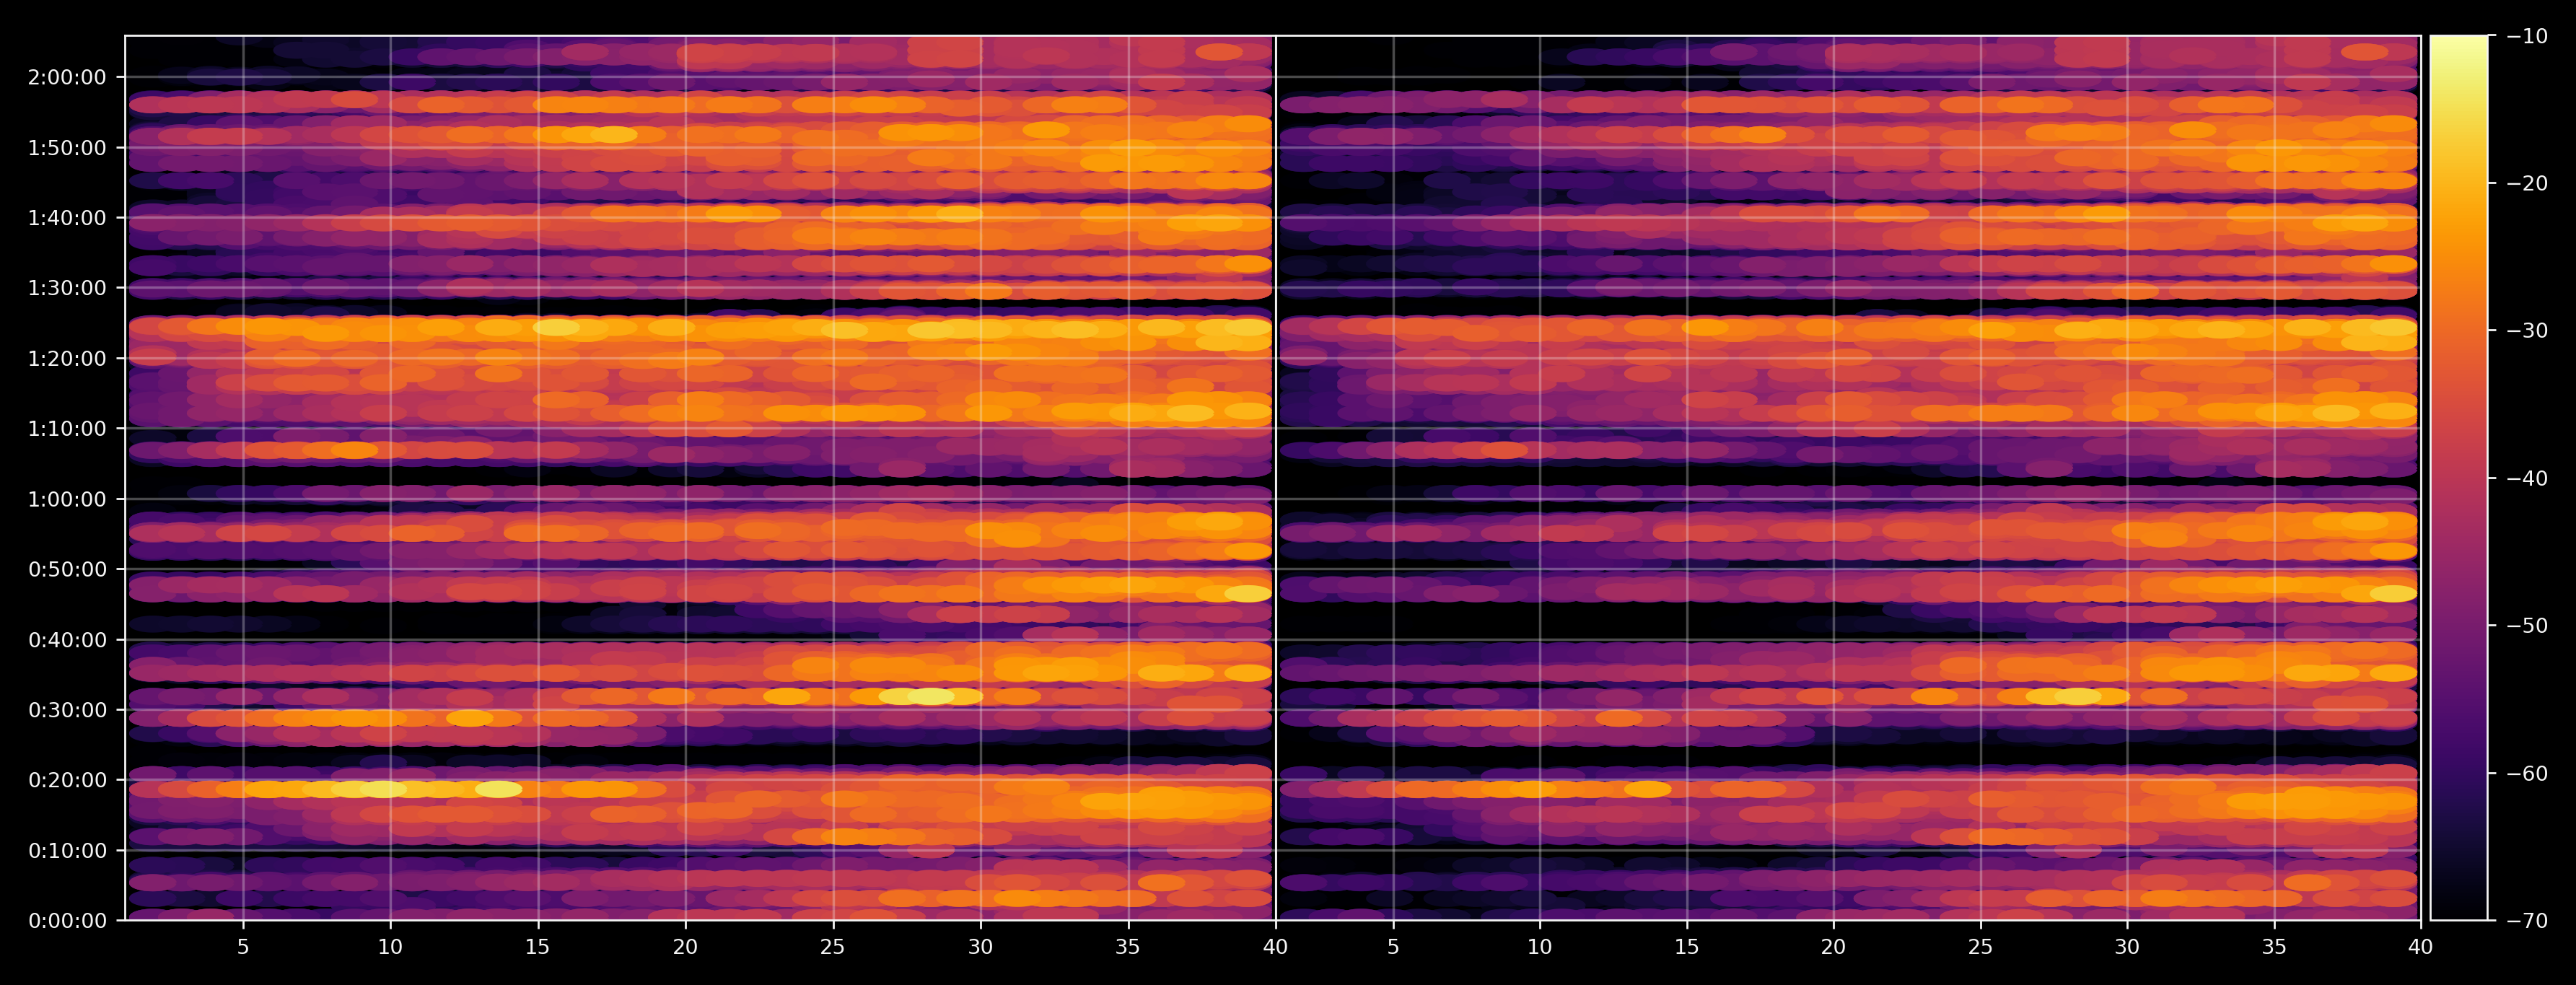Viewport: 2576px width, 985px height.
Task: Click the inferno colorbar gradient strip
Action: [x=2459, y=478]
